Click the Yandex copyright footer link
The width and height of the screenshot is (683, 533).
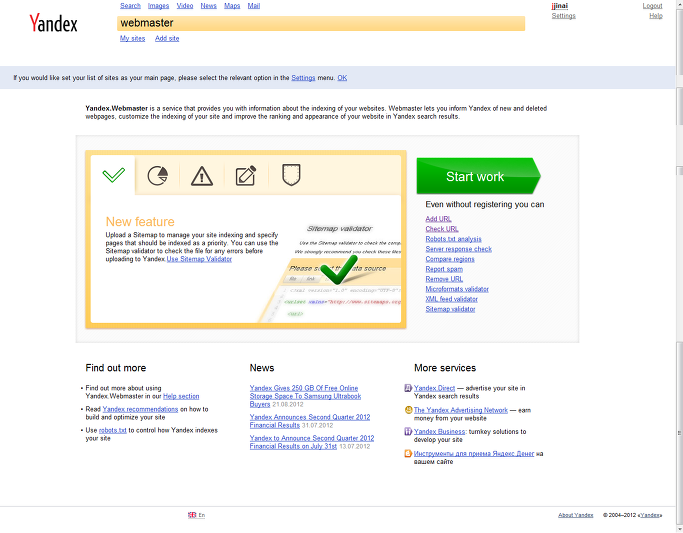650,515
